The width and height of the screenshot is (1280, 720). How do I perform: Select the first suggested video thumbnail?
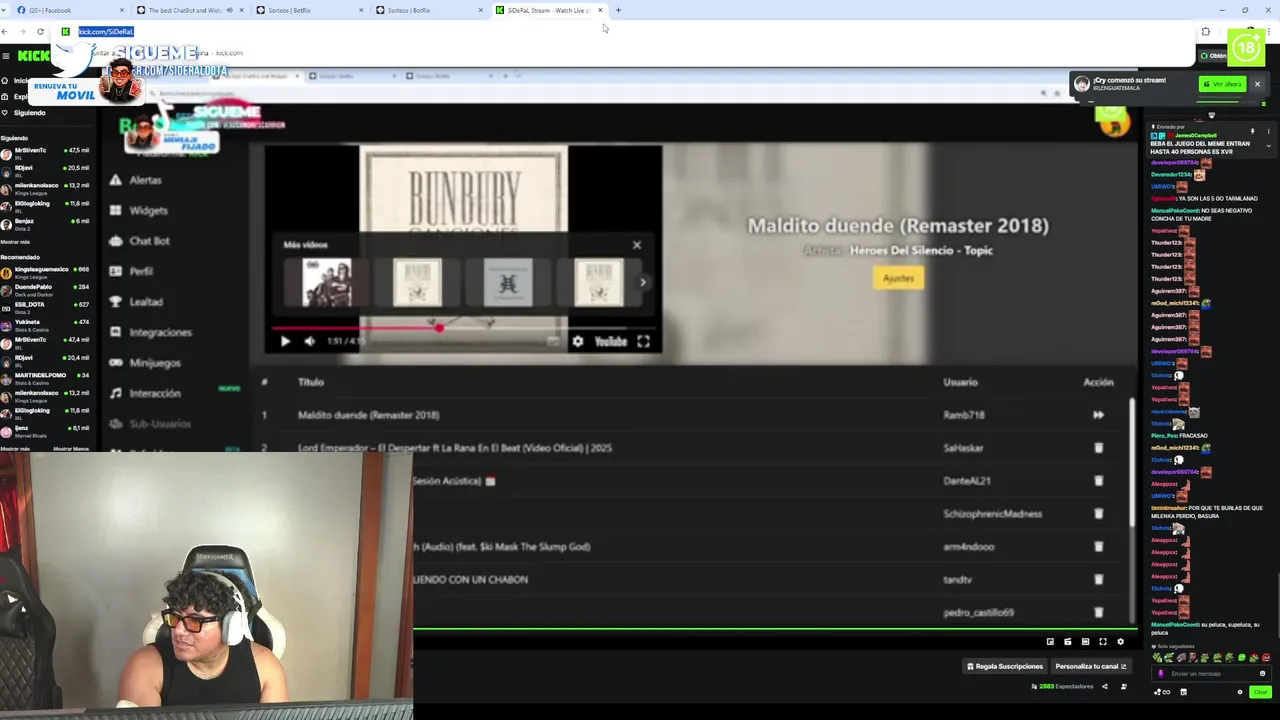(x=327, y=283)
